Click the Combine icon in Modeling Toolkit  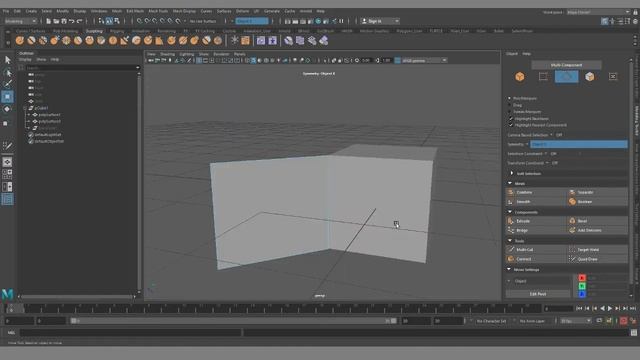click(x=511, y=192)
